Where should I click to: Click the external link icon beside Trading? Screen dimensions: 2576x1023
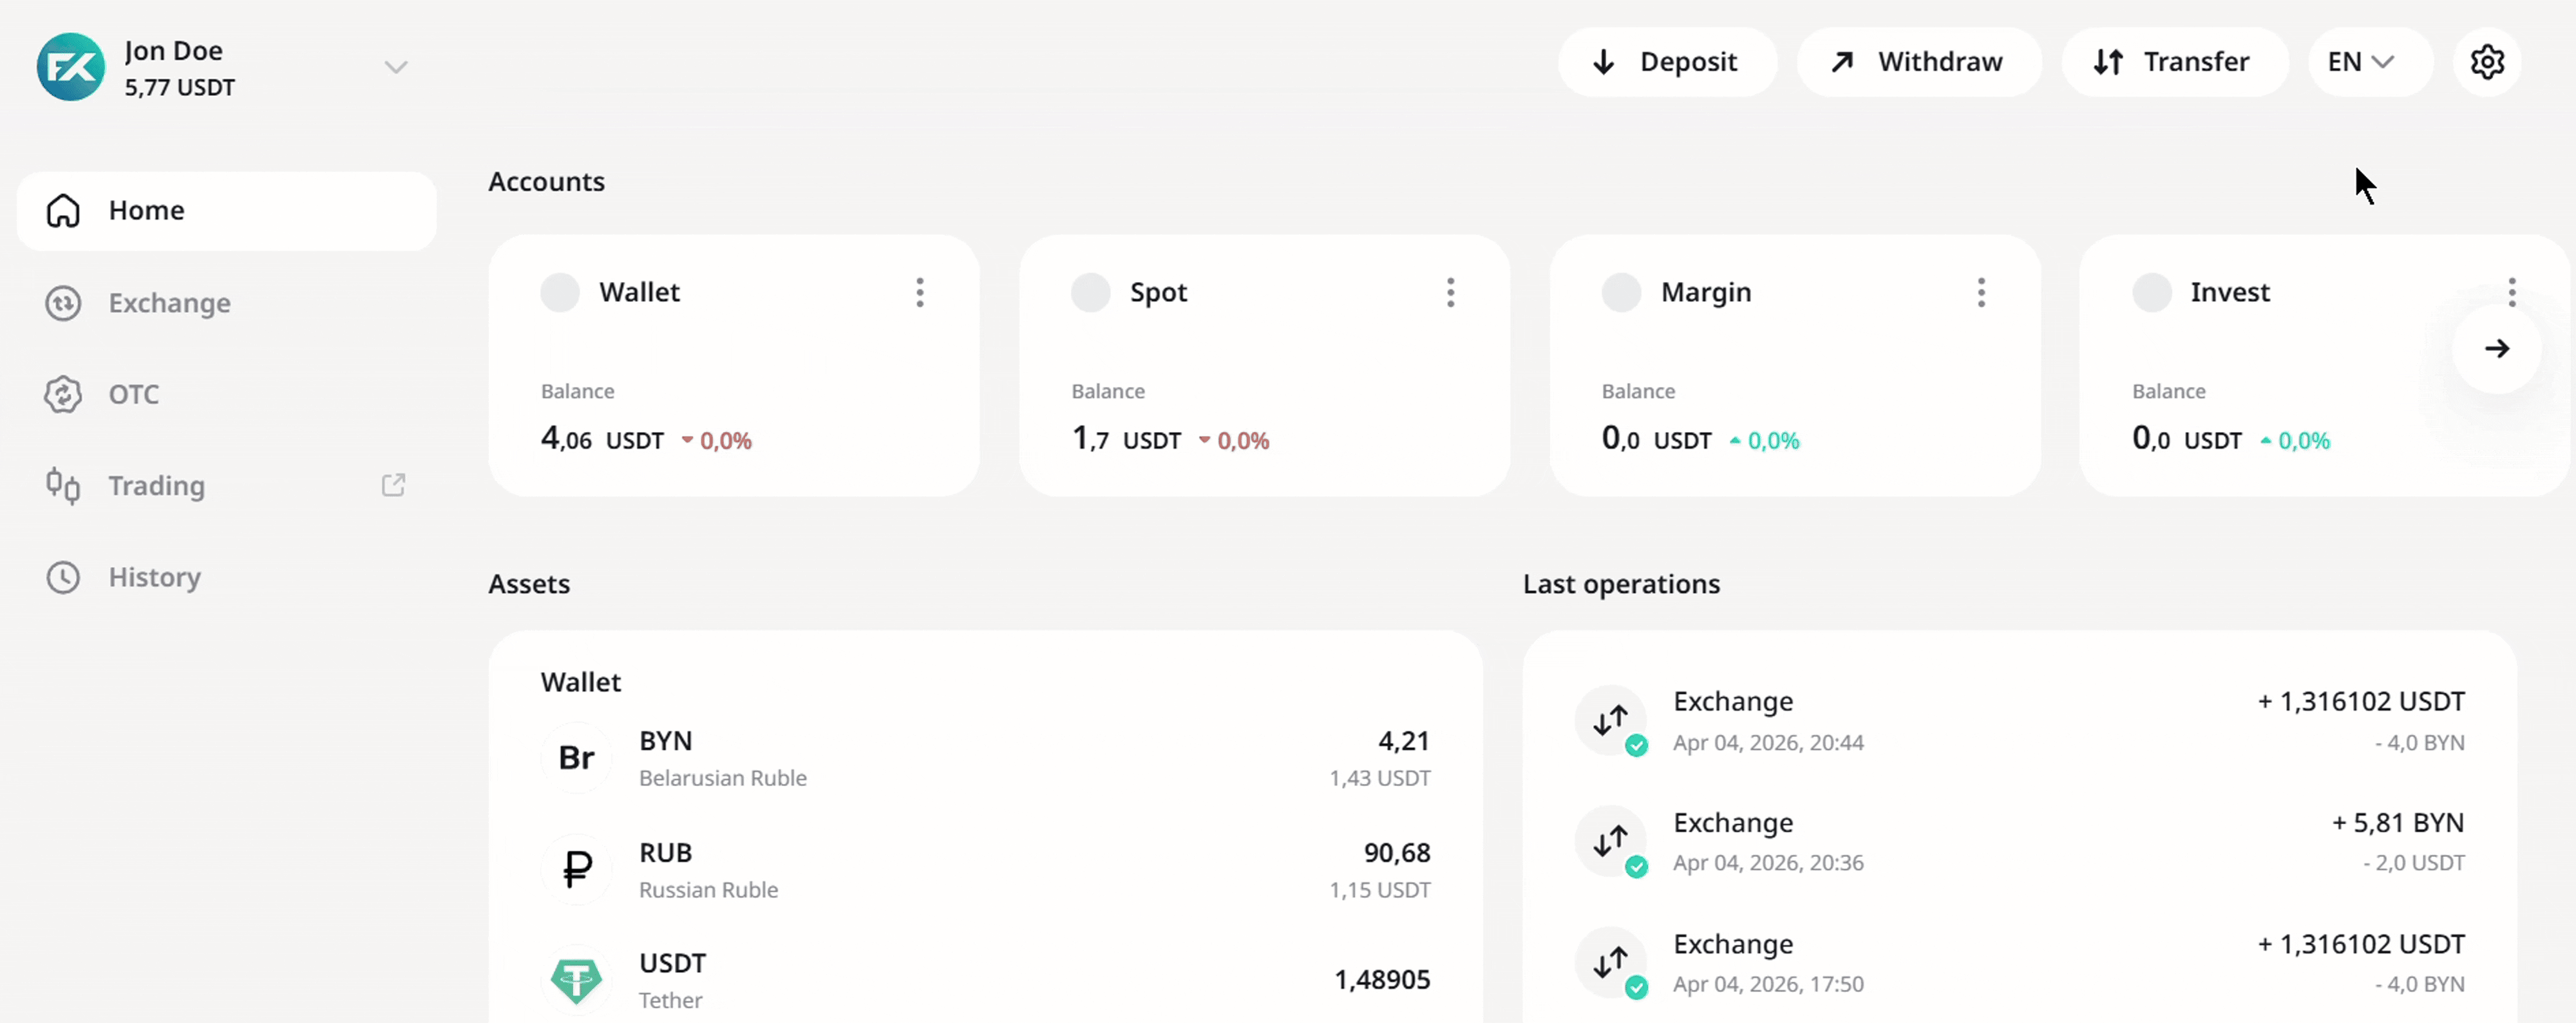393,485
